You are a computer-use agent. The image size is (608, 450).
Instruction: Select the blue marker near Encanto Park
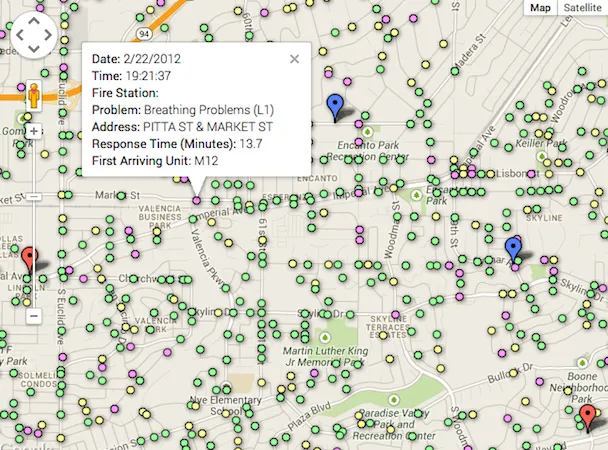335,108
